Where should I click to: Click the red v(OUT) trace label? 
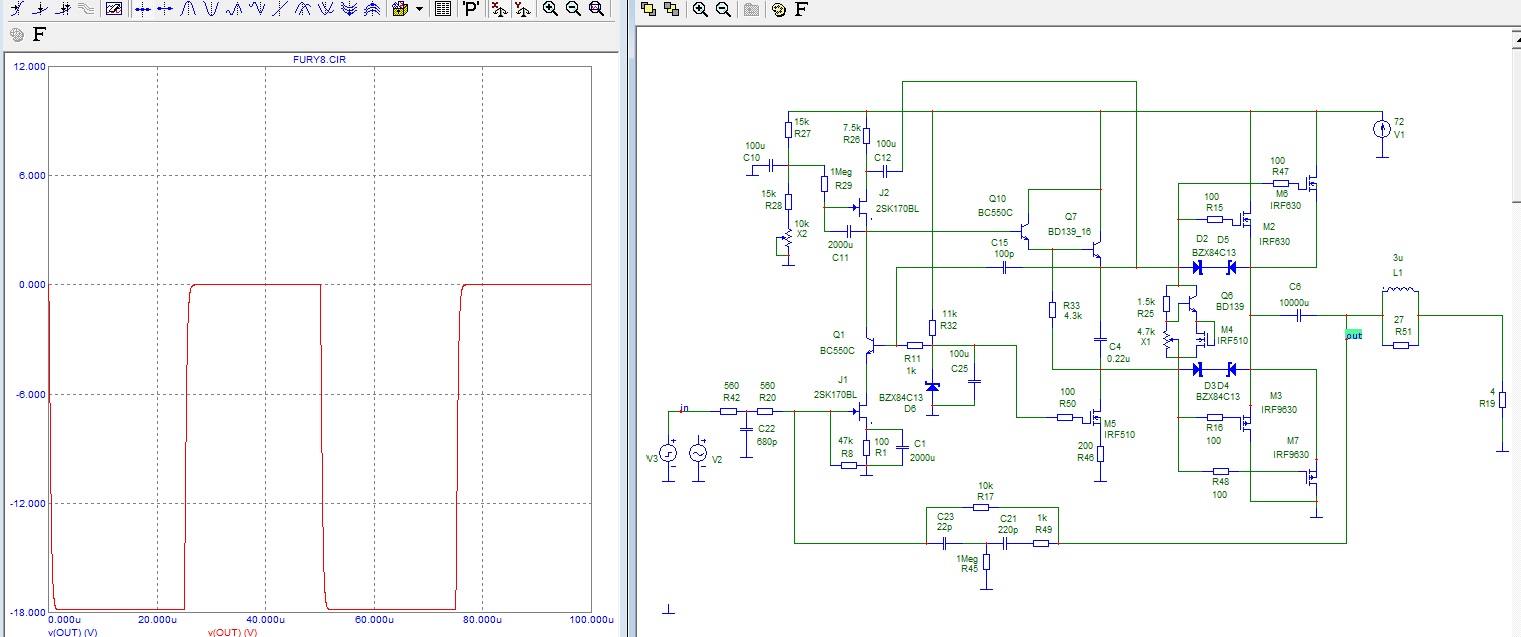[x=232, y=632]
